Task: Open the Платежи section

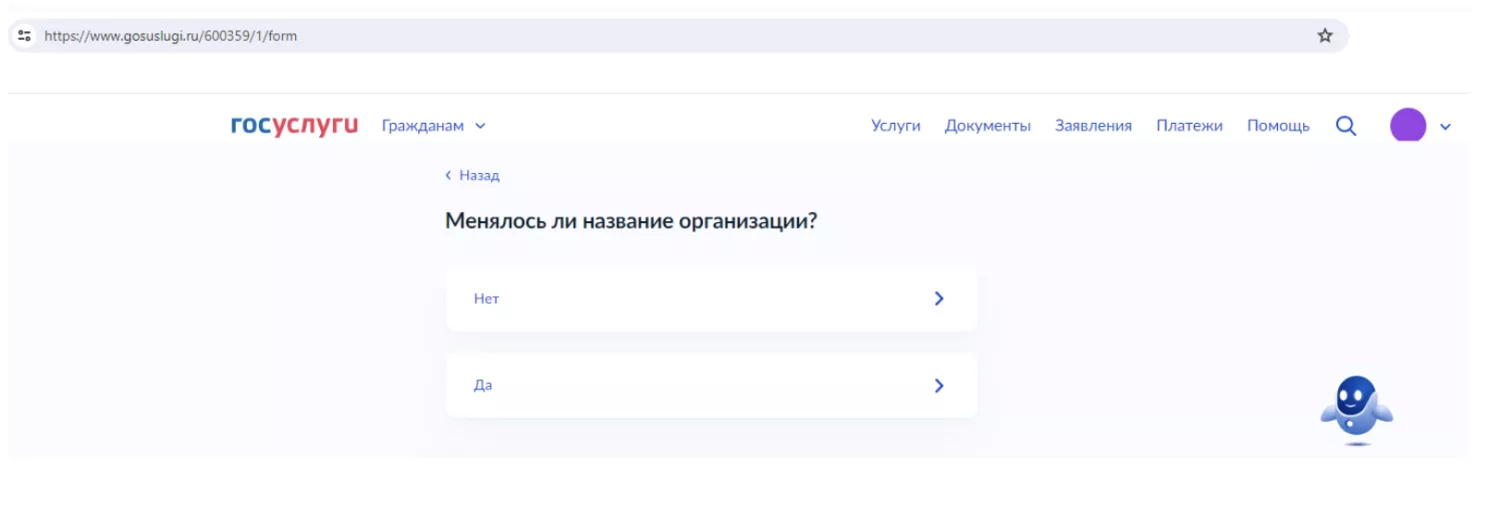Action: (1189, 126)
